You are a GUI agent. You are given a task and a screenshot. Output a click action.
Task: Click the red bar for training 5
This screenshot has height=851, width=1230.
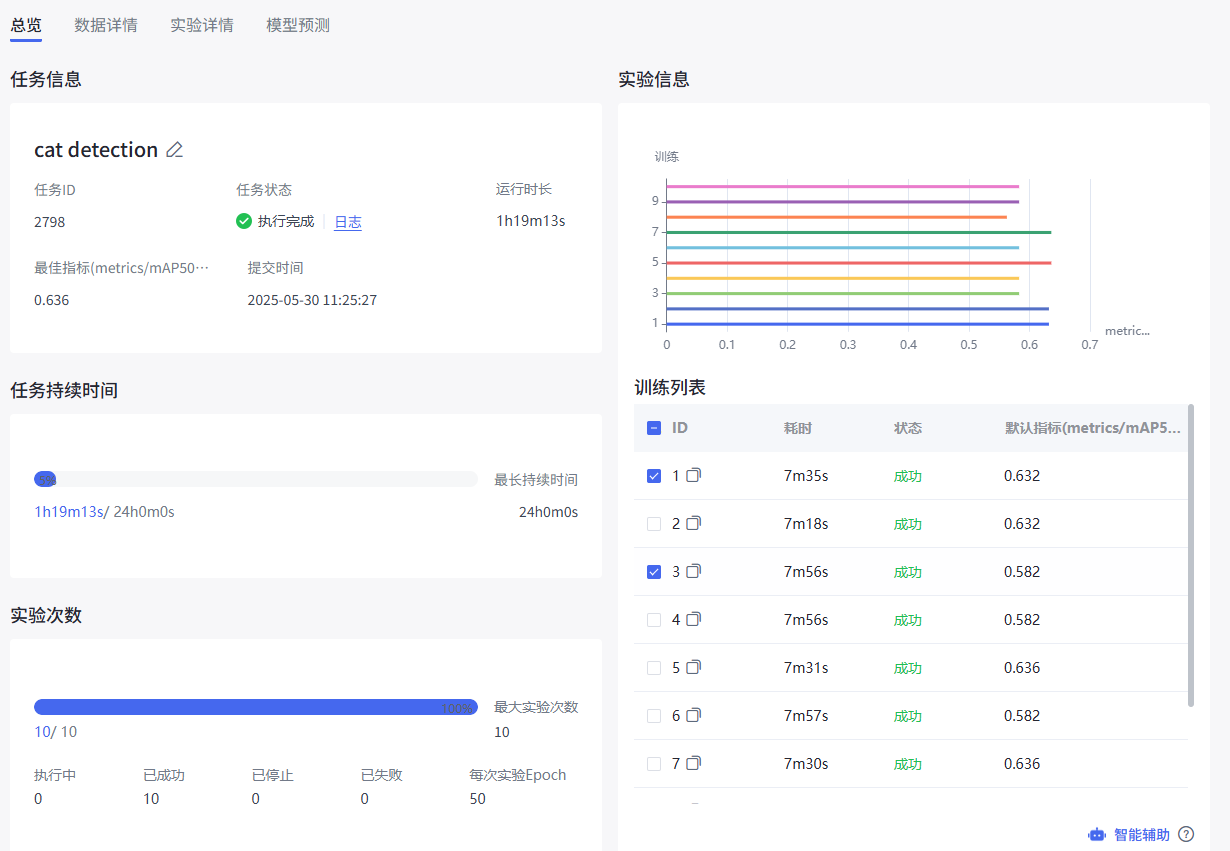859,263
